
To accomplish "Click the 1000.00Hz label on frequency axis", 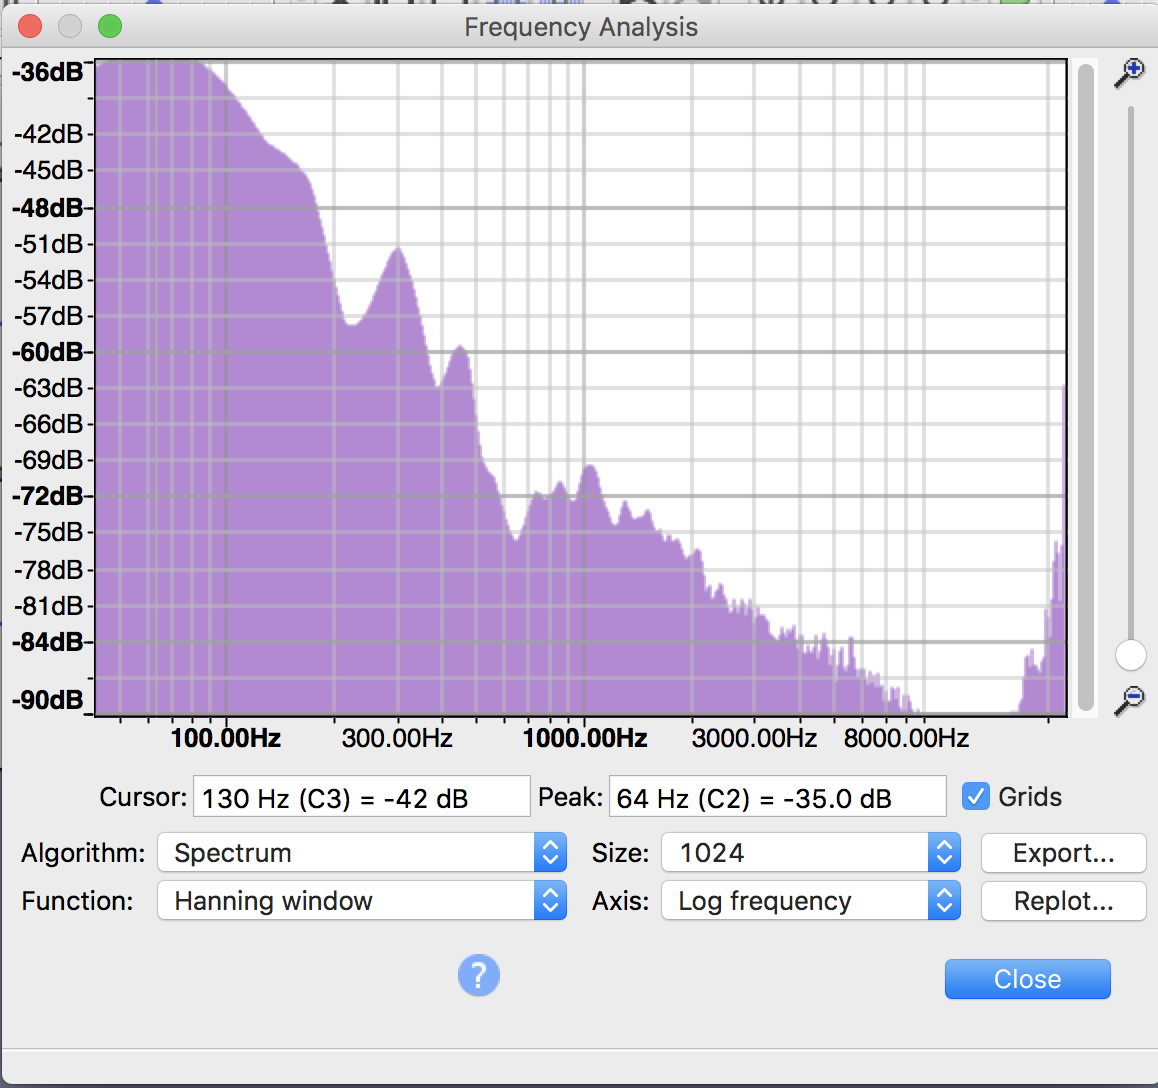I will click(585, 739).
